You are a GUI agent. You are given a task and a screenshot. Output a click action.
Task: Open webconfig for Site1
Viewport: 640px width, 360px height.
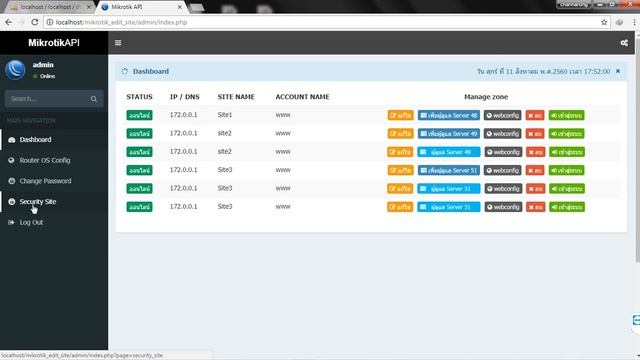[x=503, y=116]
